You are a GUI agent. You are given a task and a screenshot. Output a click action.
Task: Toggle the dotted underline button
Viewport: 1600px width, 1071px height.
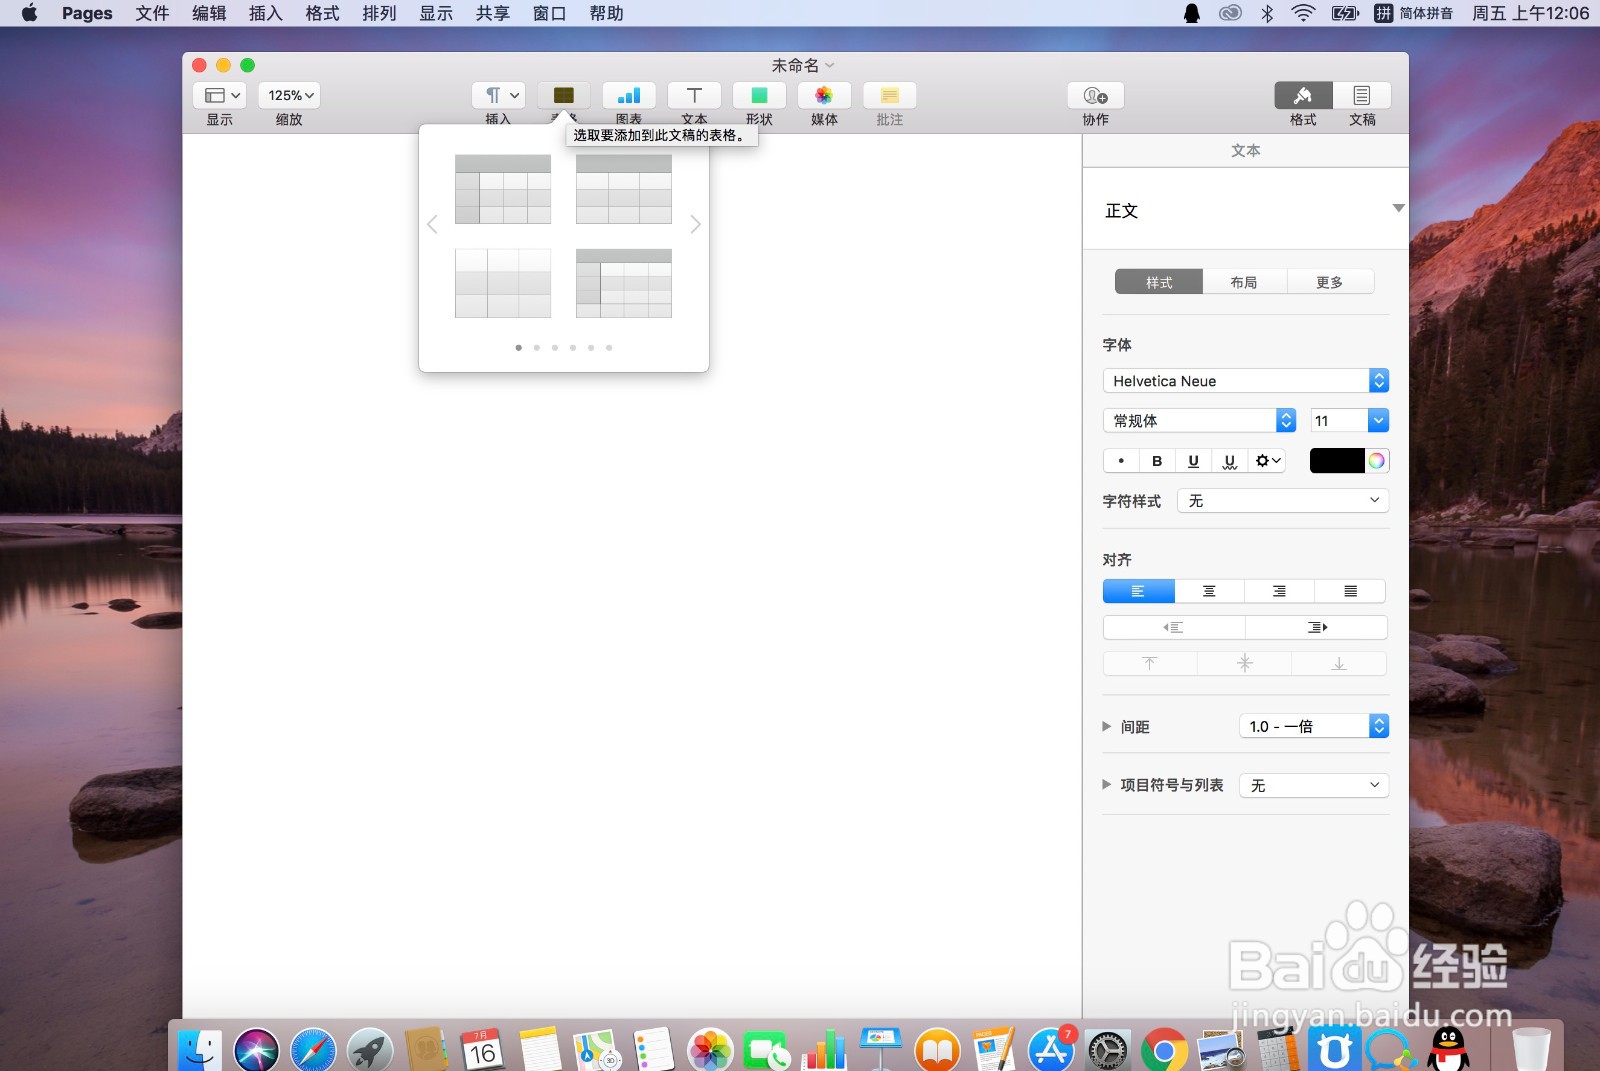pyautogui.click(x=1229, y=461)
